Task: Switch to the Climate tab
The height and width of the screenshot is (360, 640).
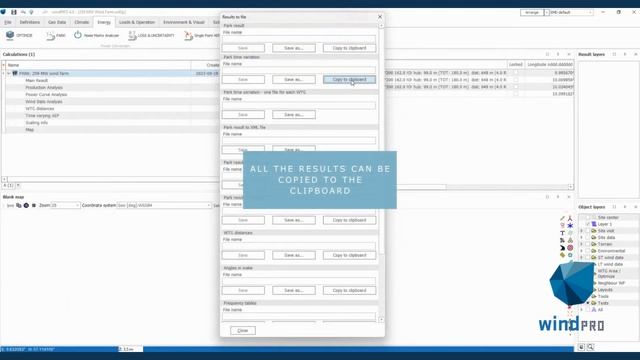Action: click(x=82, y=22)
